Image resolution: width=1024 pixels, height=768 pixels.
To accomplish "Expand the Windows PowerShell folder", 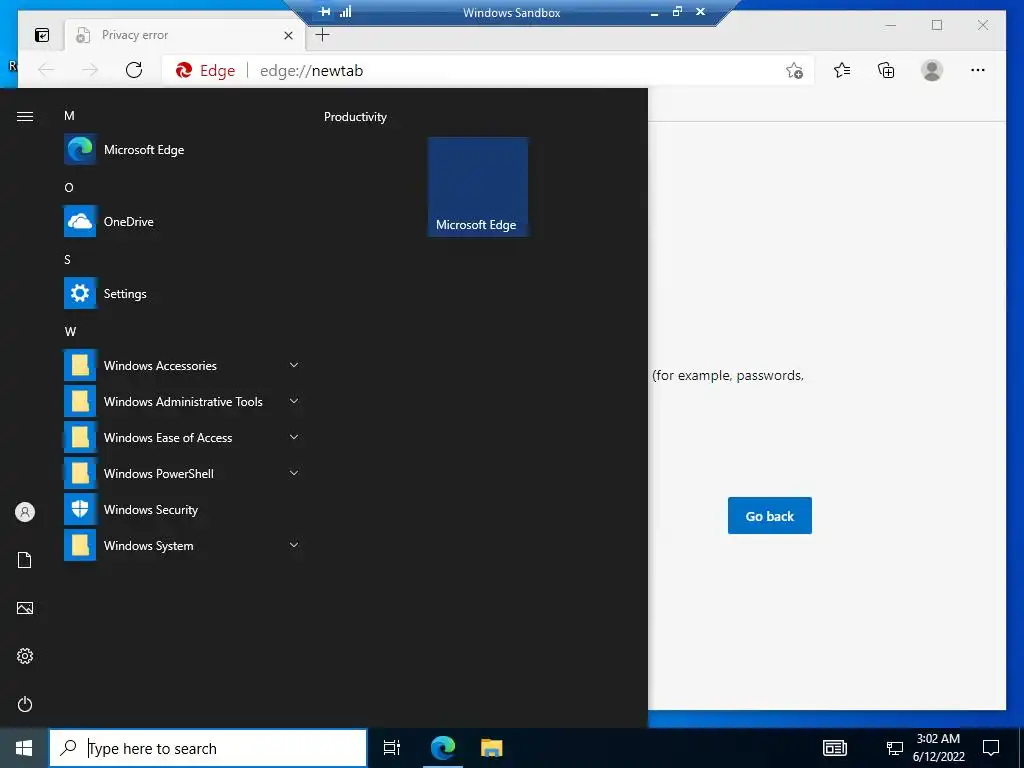I will point(182,473).
